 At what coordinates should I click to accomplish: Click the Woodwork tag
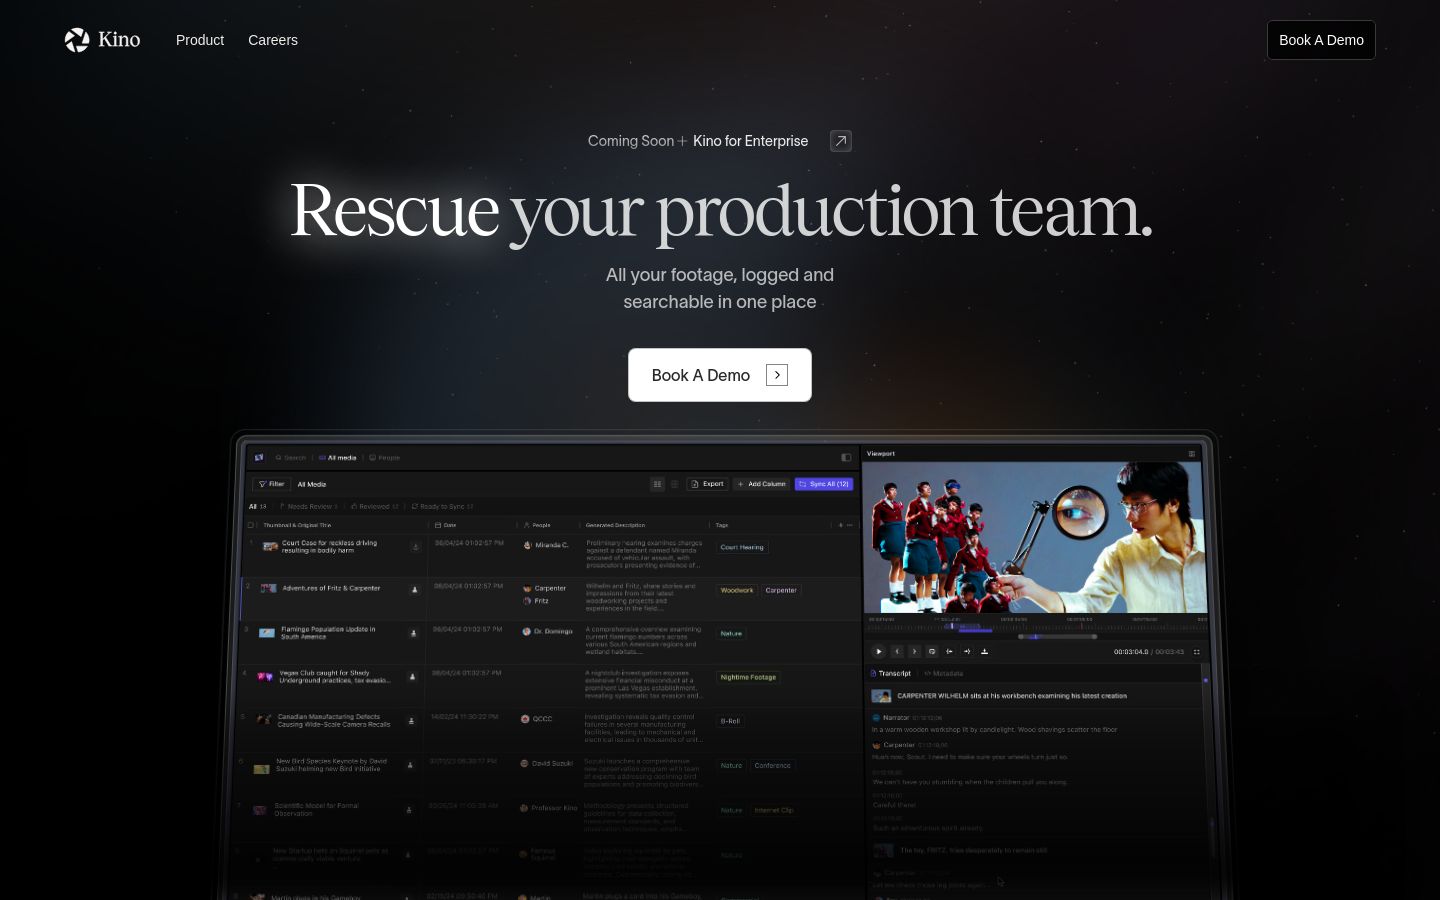(x=737, y=590)
